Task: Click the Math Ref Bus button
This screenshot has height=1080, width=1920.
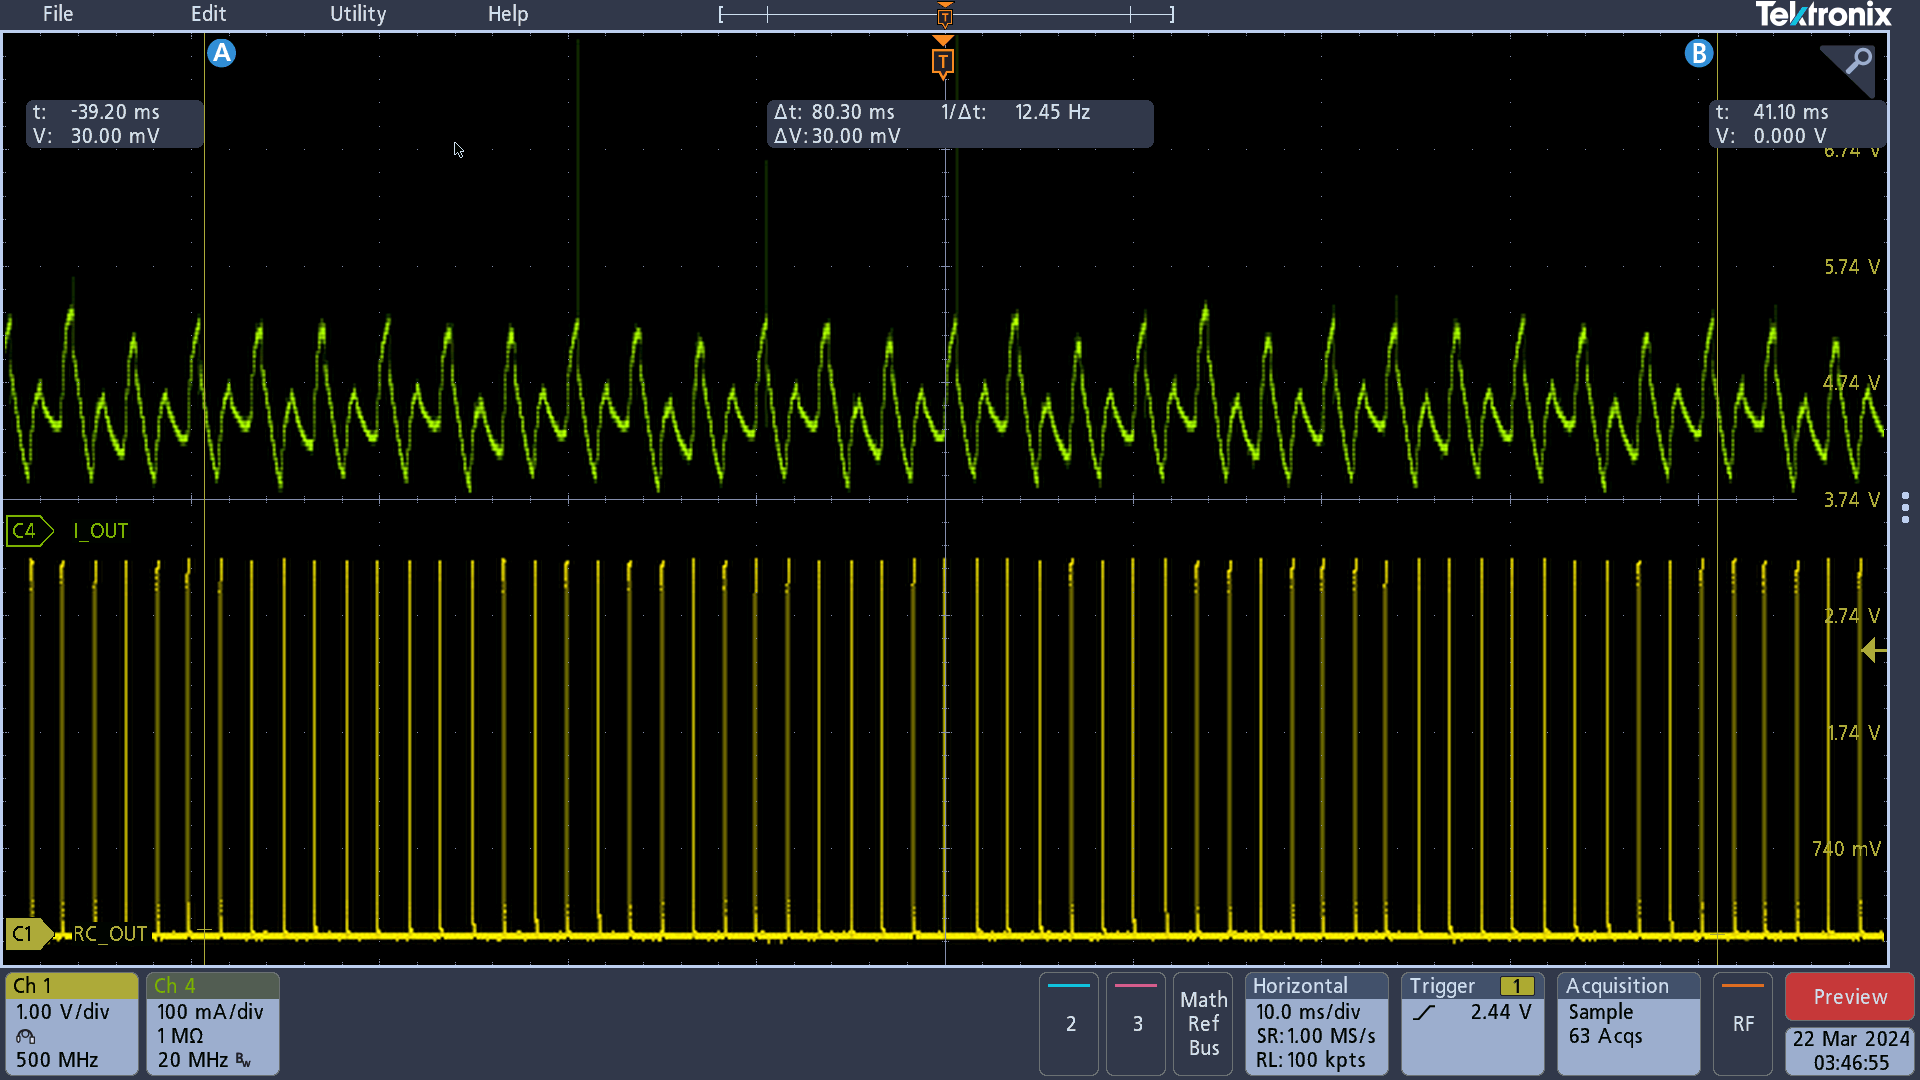Action: [1203, 1023]
